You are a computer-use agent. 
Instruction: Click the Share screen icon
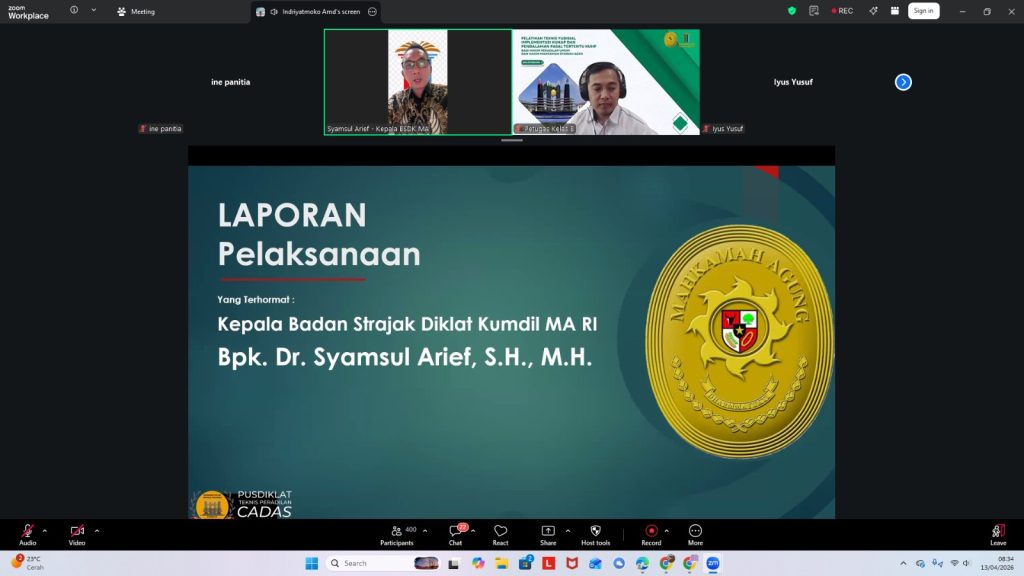point(548,532)
